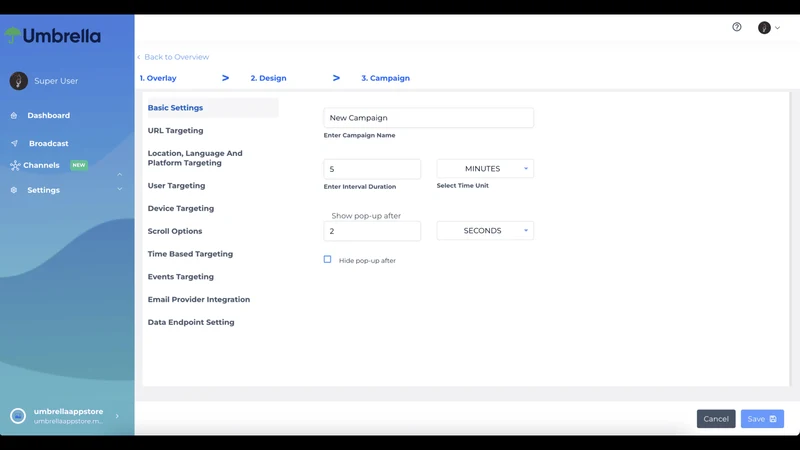Open Location, Language And Platform Targeting
800x450 pixels.
point(195,158)
